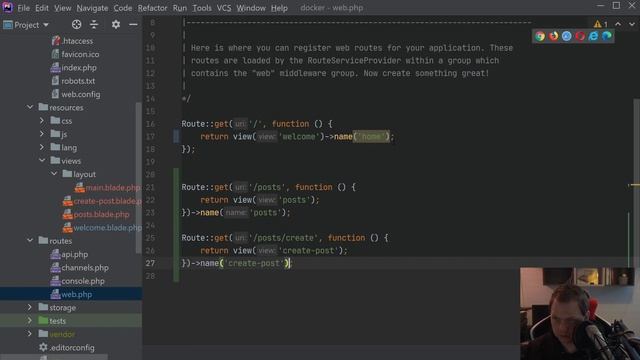The height and width of the screenshot is (360, 640).
Task: Select main.blade.php in layout folder
Action: tap(108, 188)
